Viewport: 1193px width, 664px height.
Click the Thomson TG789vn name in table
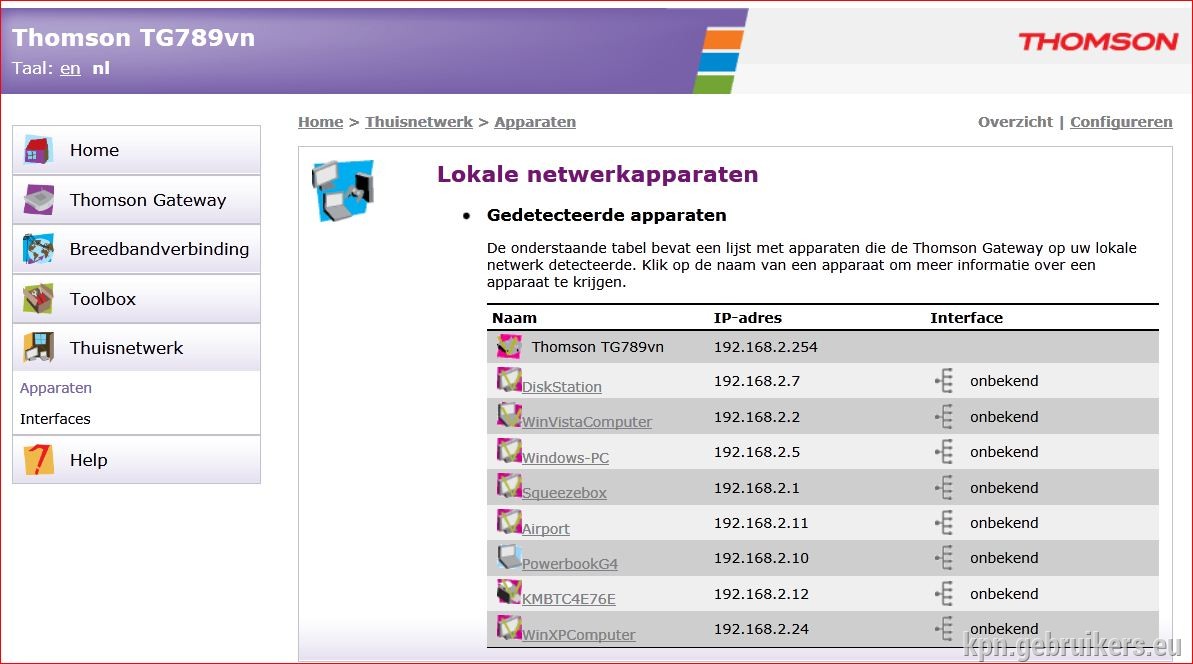(597, 347)
